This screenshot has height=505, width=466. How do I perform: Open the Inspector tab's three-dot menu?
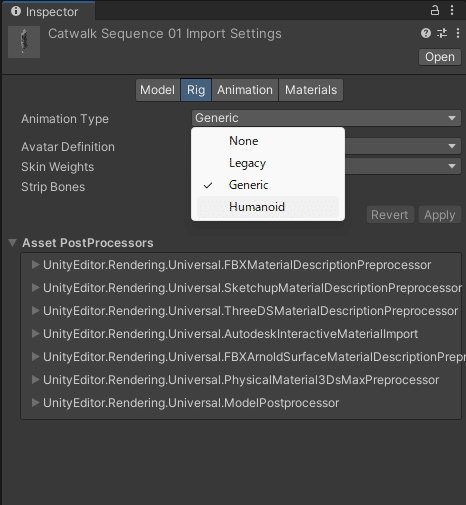(452, 10)
